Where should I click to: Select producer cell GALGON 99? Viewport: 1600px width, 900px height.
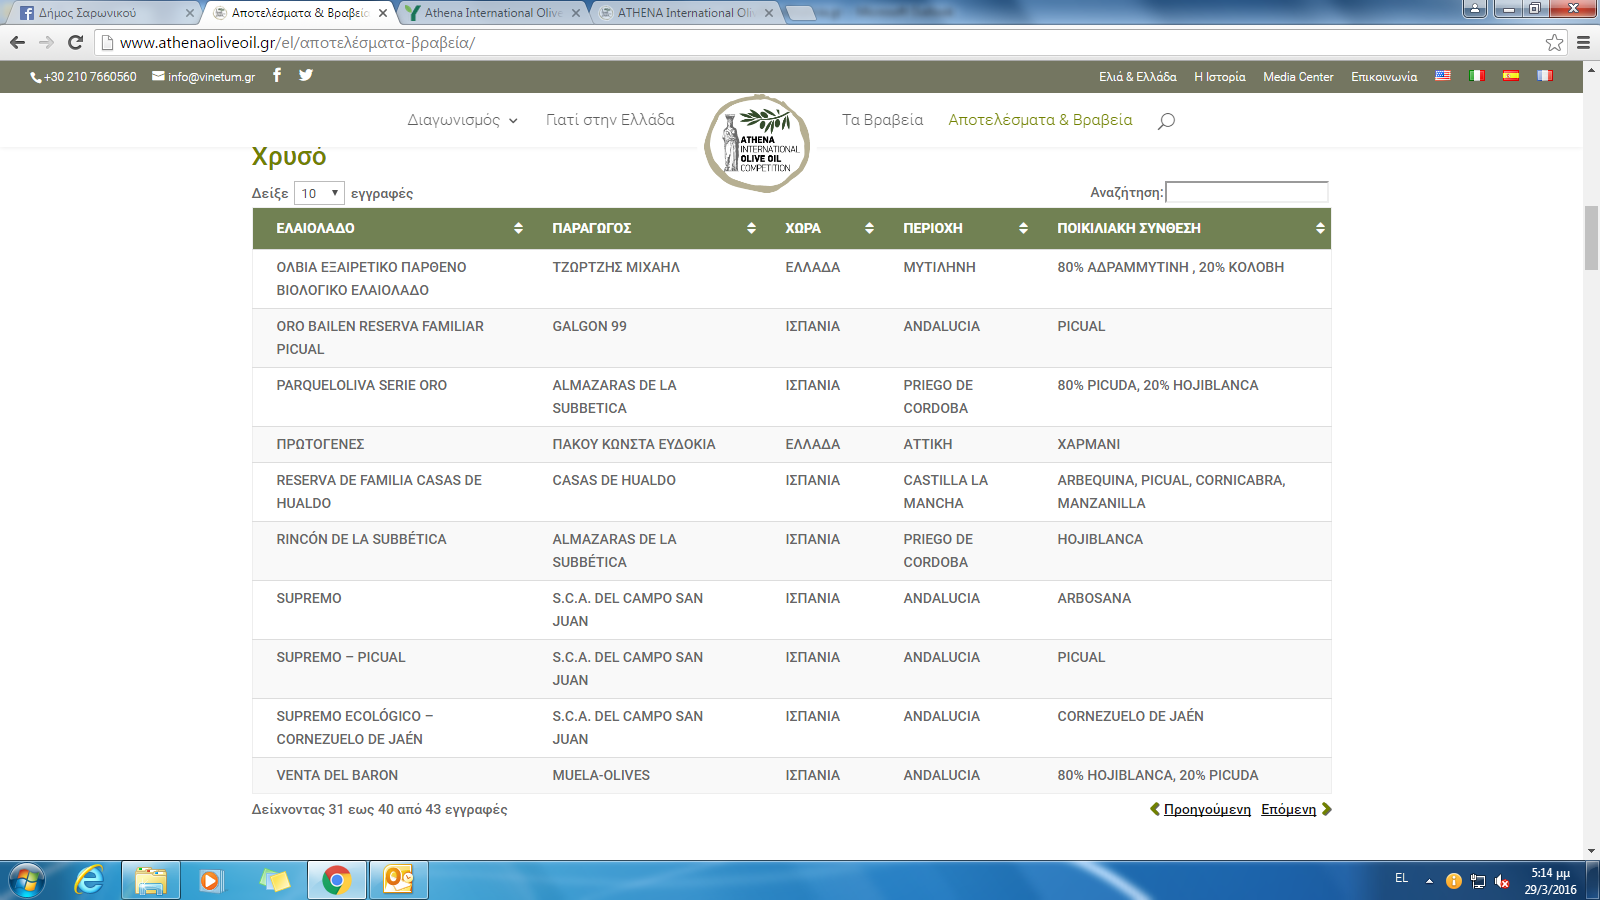point(645,338)
